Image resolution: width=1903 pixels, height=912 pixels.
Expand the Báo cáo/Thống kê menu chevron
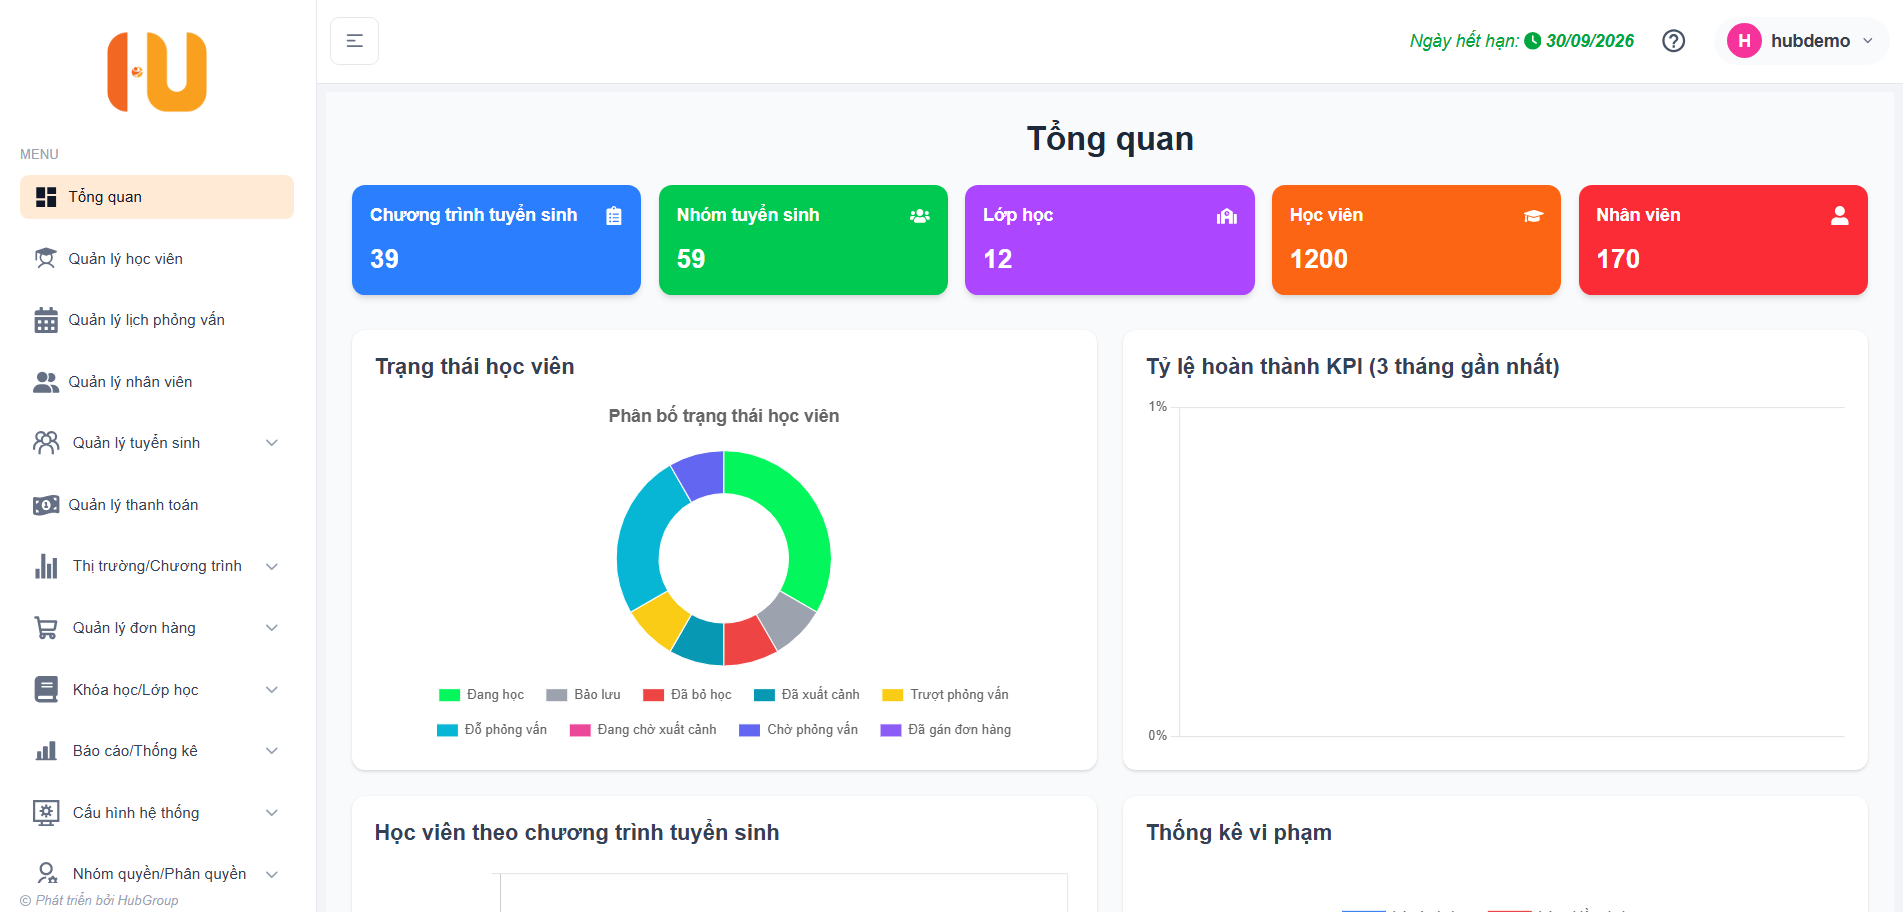pos(271,751)
